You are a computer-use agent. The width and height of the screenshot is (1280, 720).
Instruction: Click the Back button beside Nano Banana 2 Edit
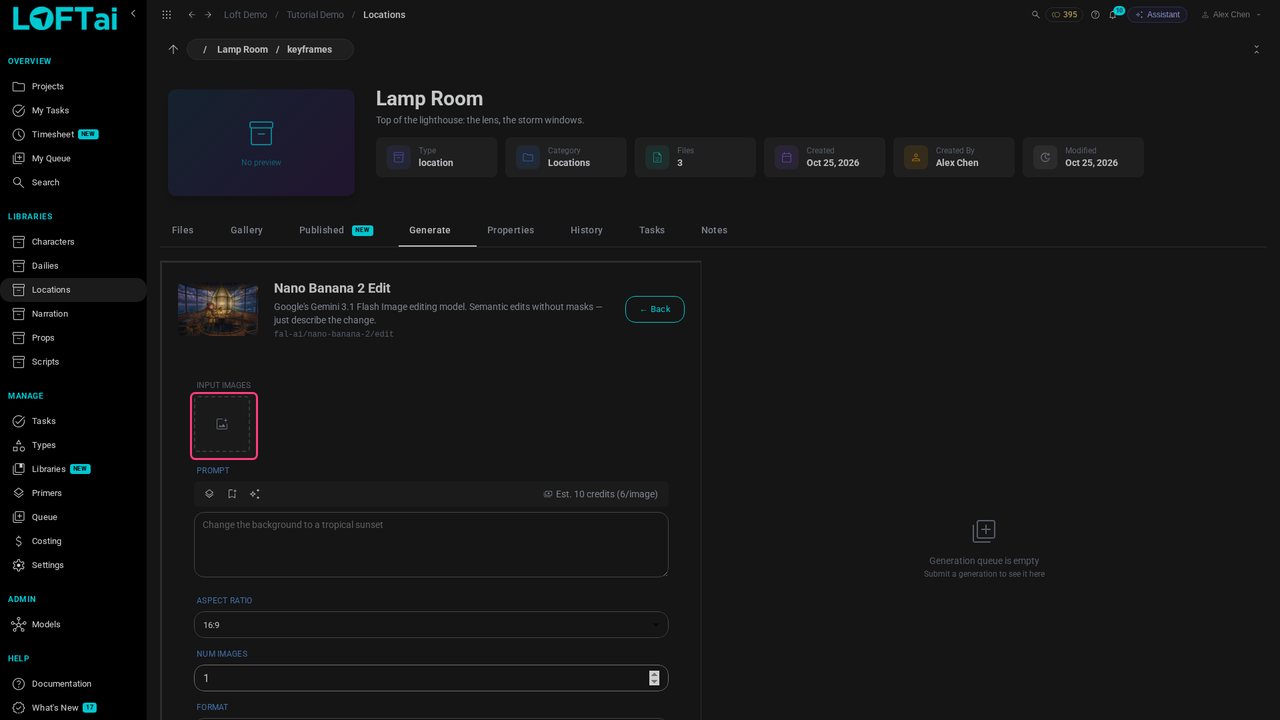click(655, 309)
